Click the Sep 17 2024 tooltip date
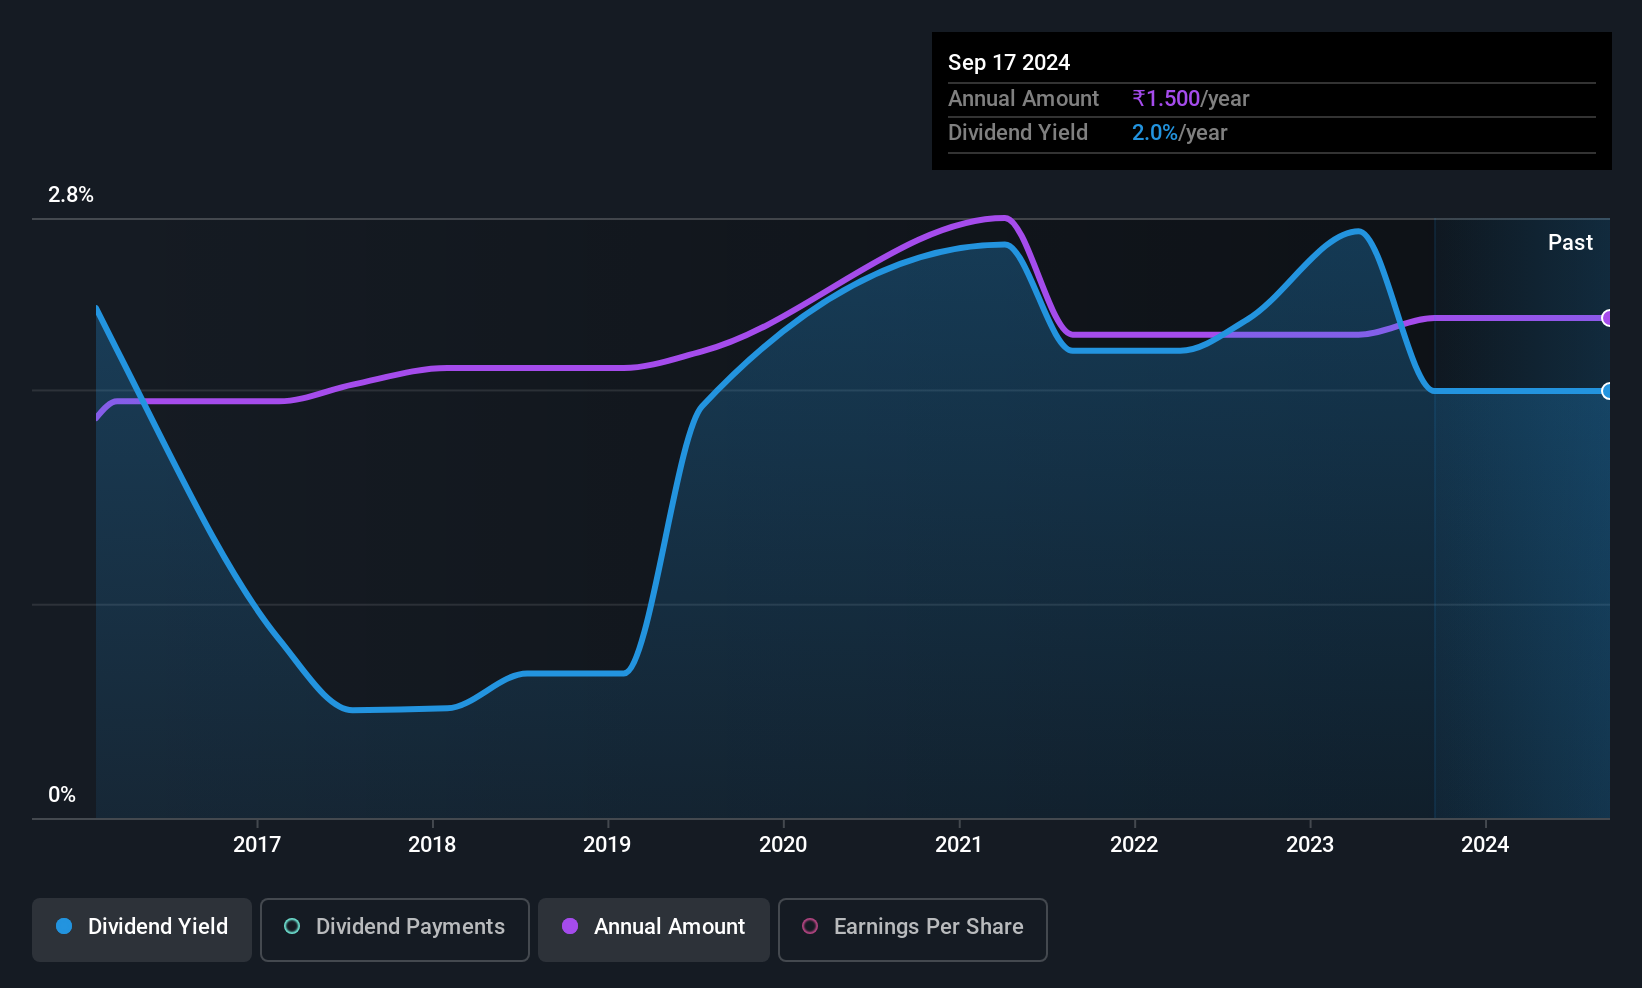 point(1009,62)
